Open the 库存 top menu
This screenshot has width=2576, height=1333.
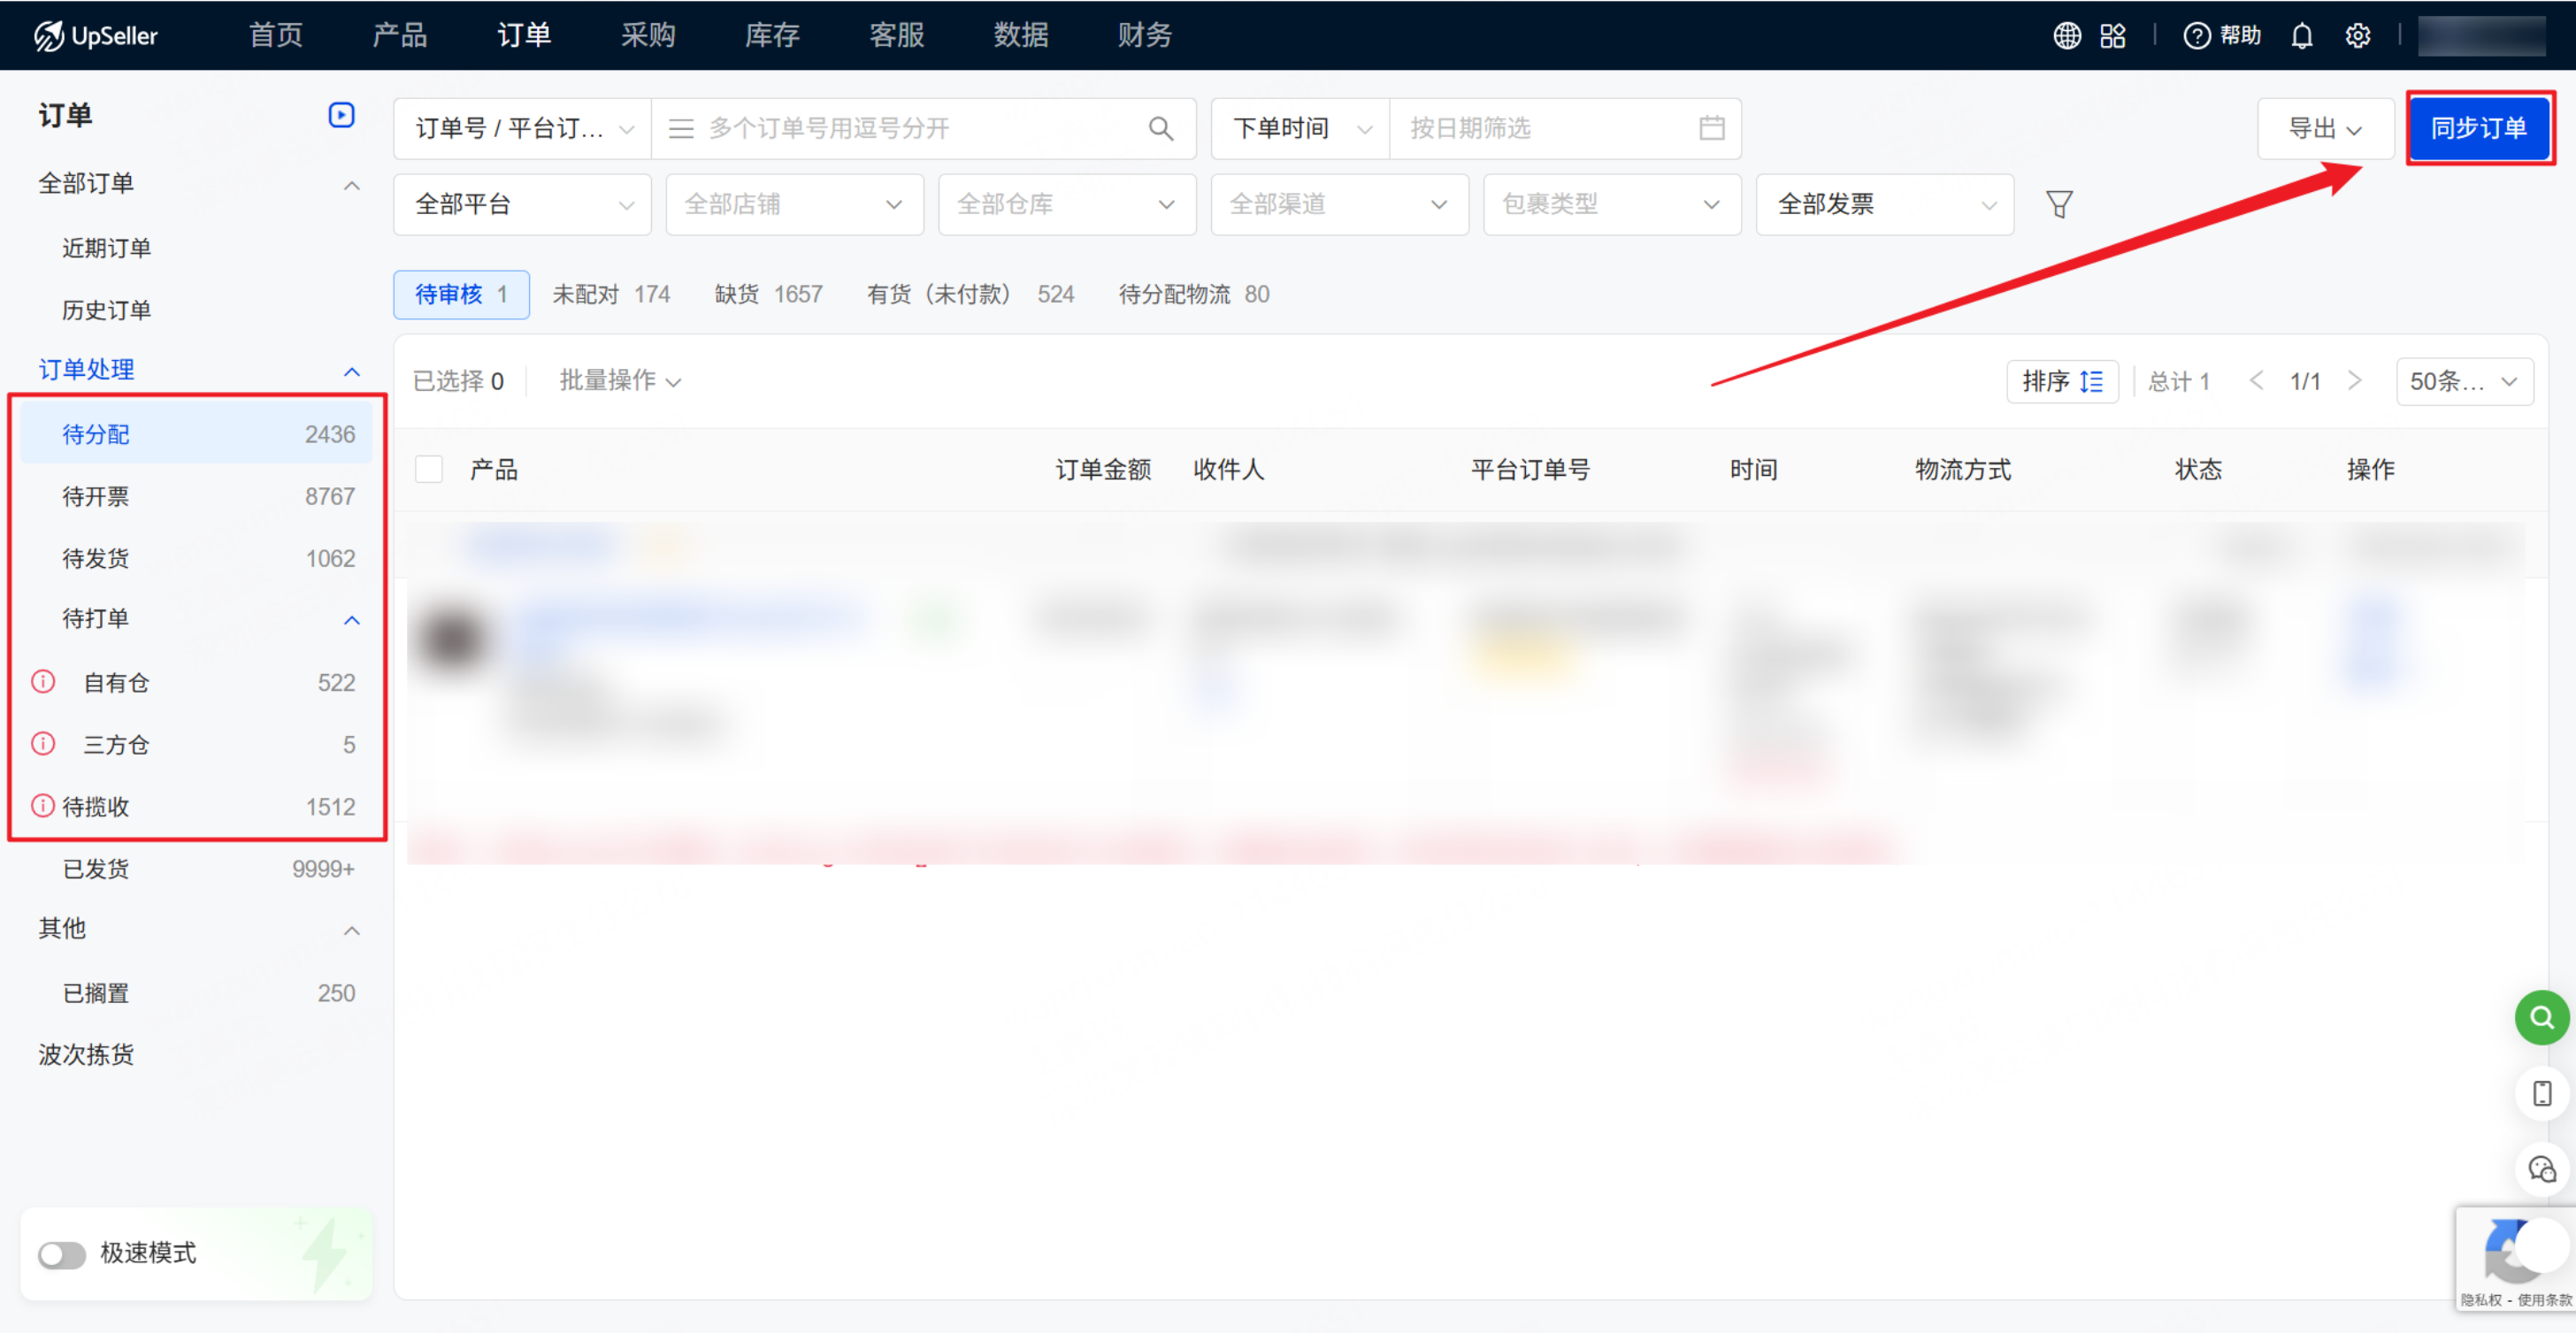click(x=771, y=36)
